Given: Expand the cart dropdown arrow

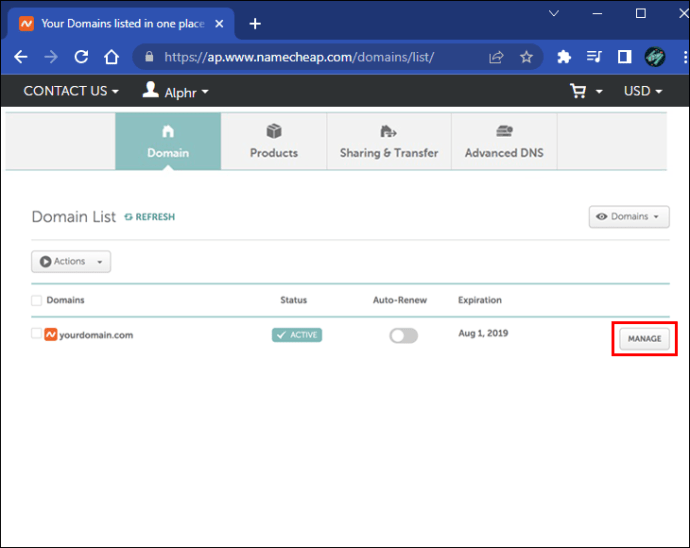Looking at the screenshot, I should pos(599,92).
